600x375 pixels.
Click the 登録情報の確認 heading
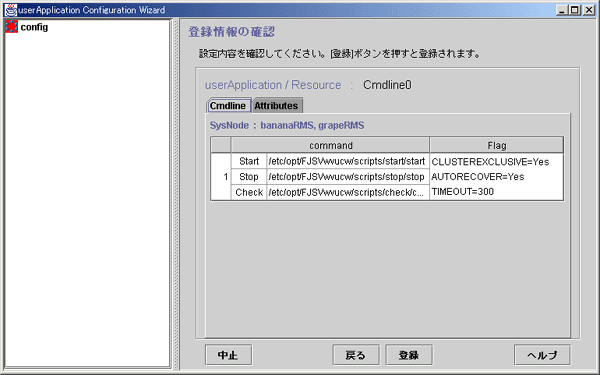(x=232, y=32)
